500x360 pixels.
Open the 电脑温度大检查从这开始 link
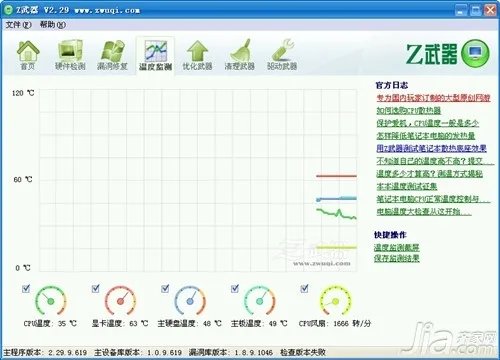coord(424,211)
